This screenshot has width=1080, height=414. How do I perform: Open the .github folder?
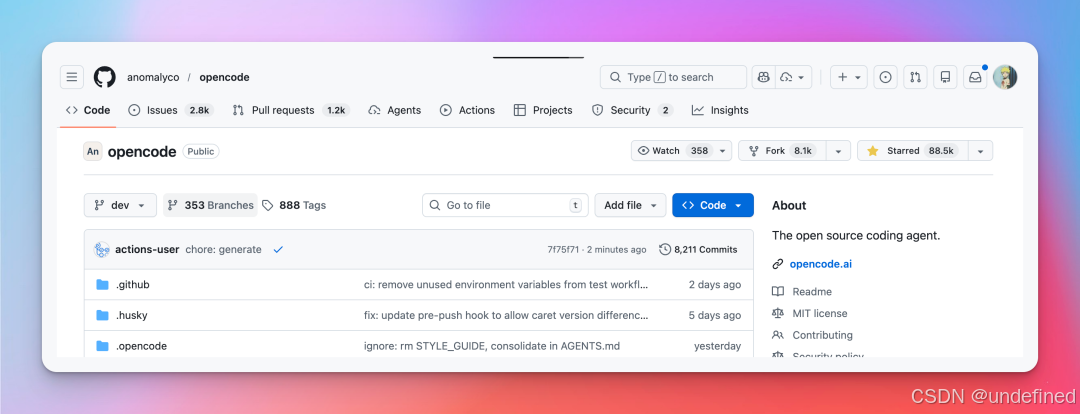coord(133,284)
